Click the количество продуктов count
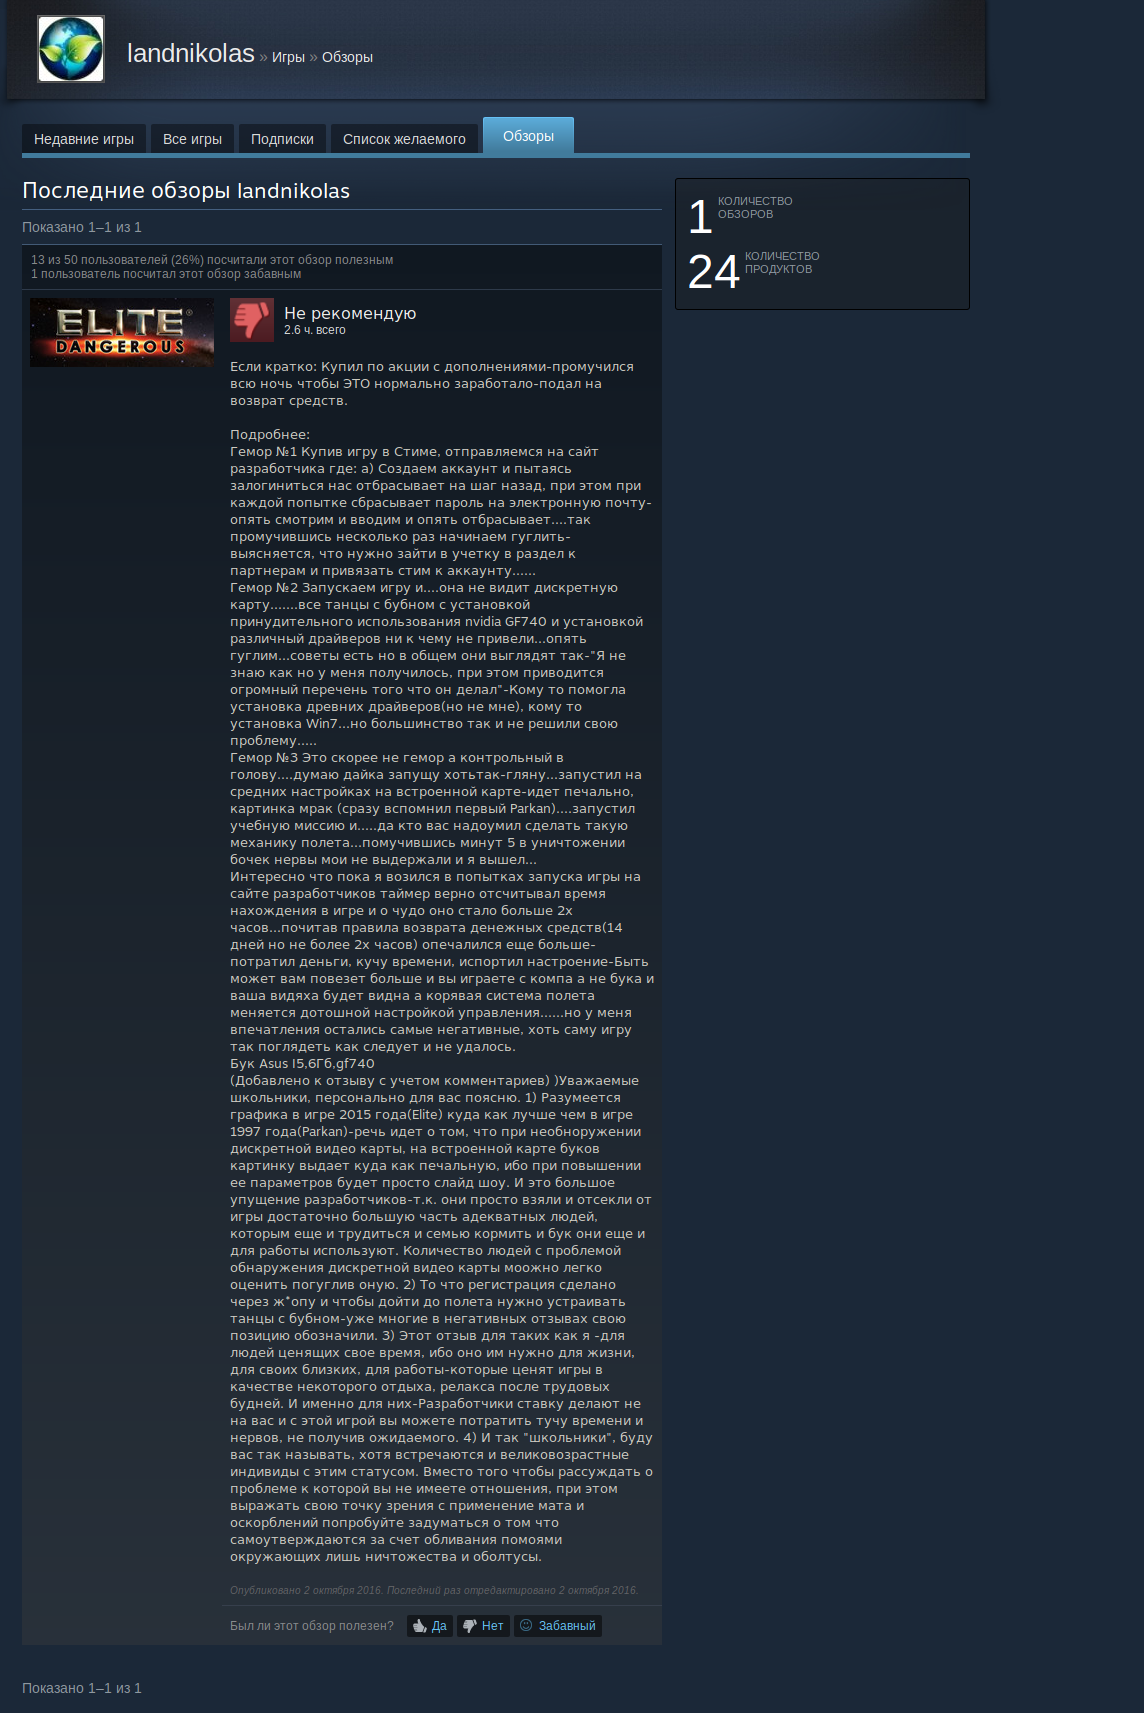The height and width of the screenshot is (1713, 1144). point(714,272)
